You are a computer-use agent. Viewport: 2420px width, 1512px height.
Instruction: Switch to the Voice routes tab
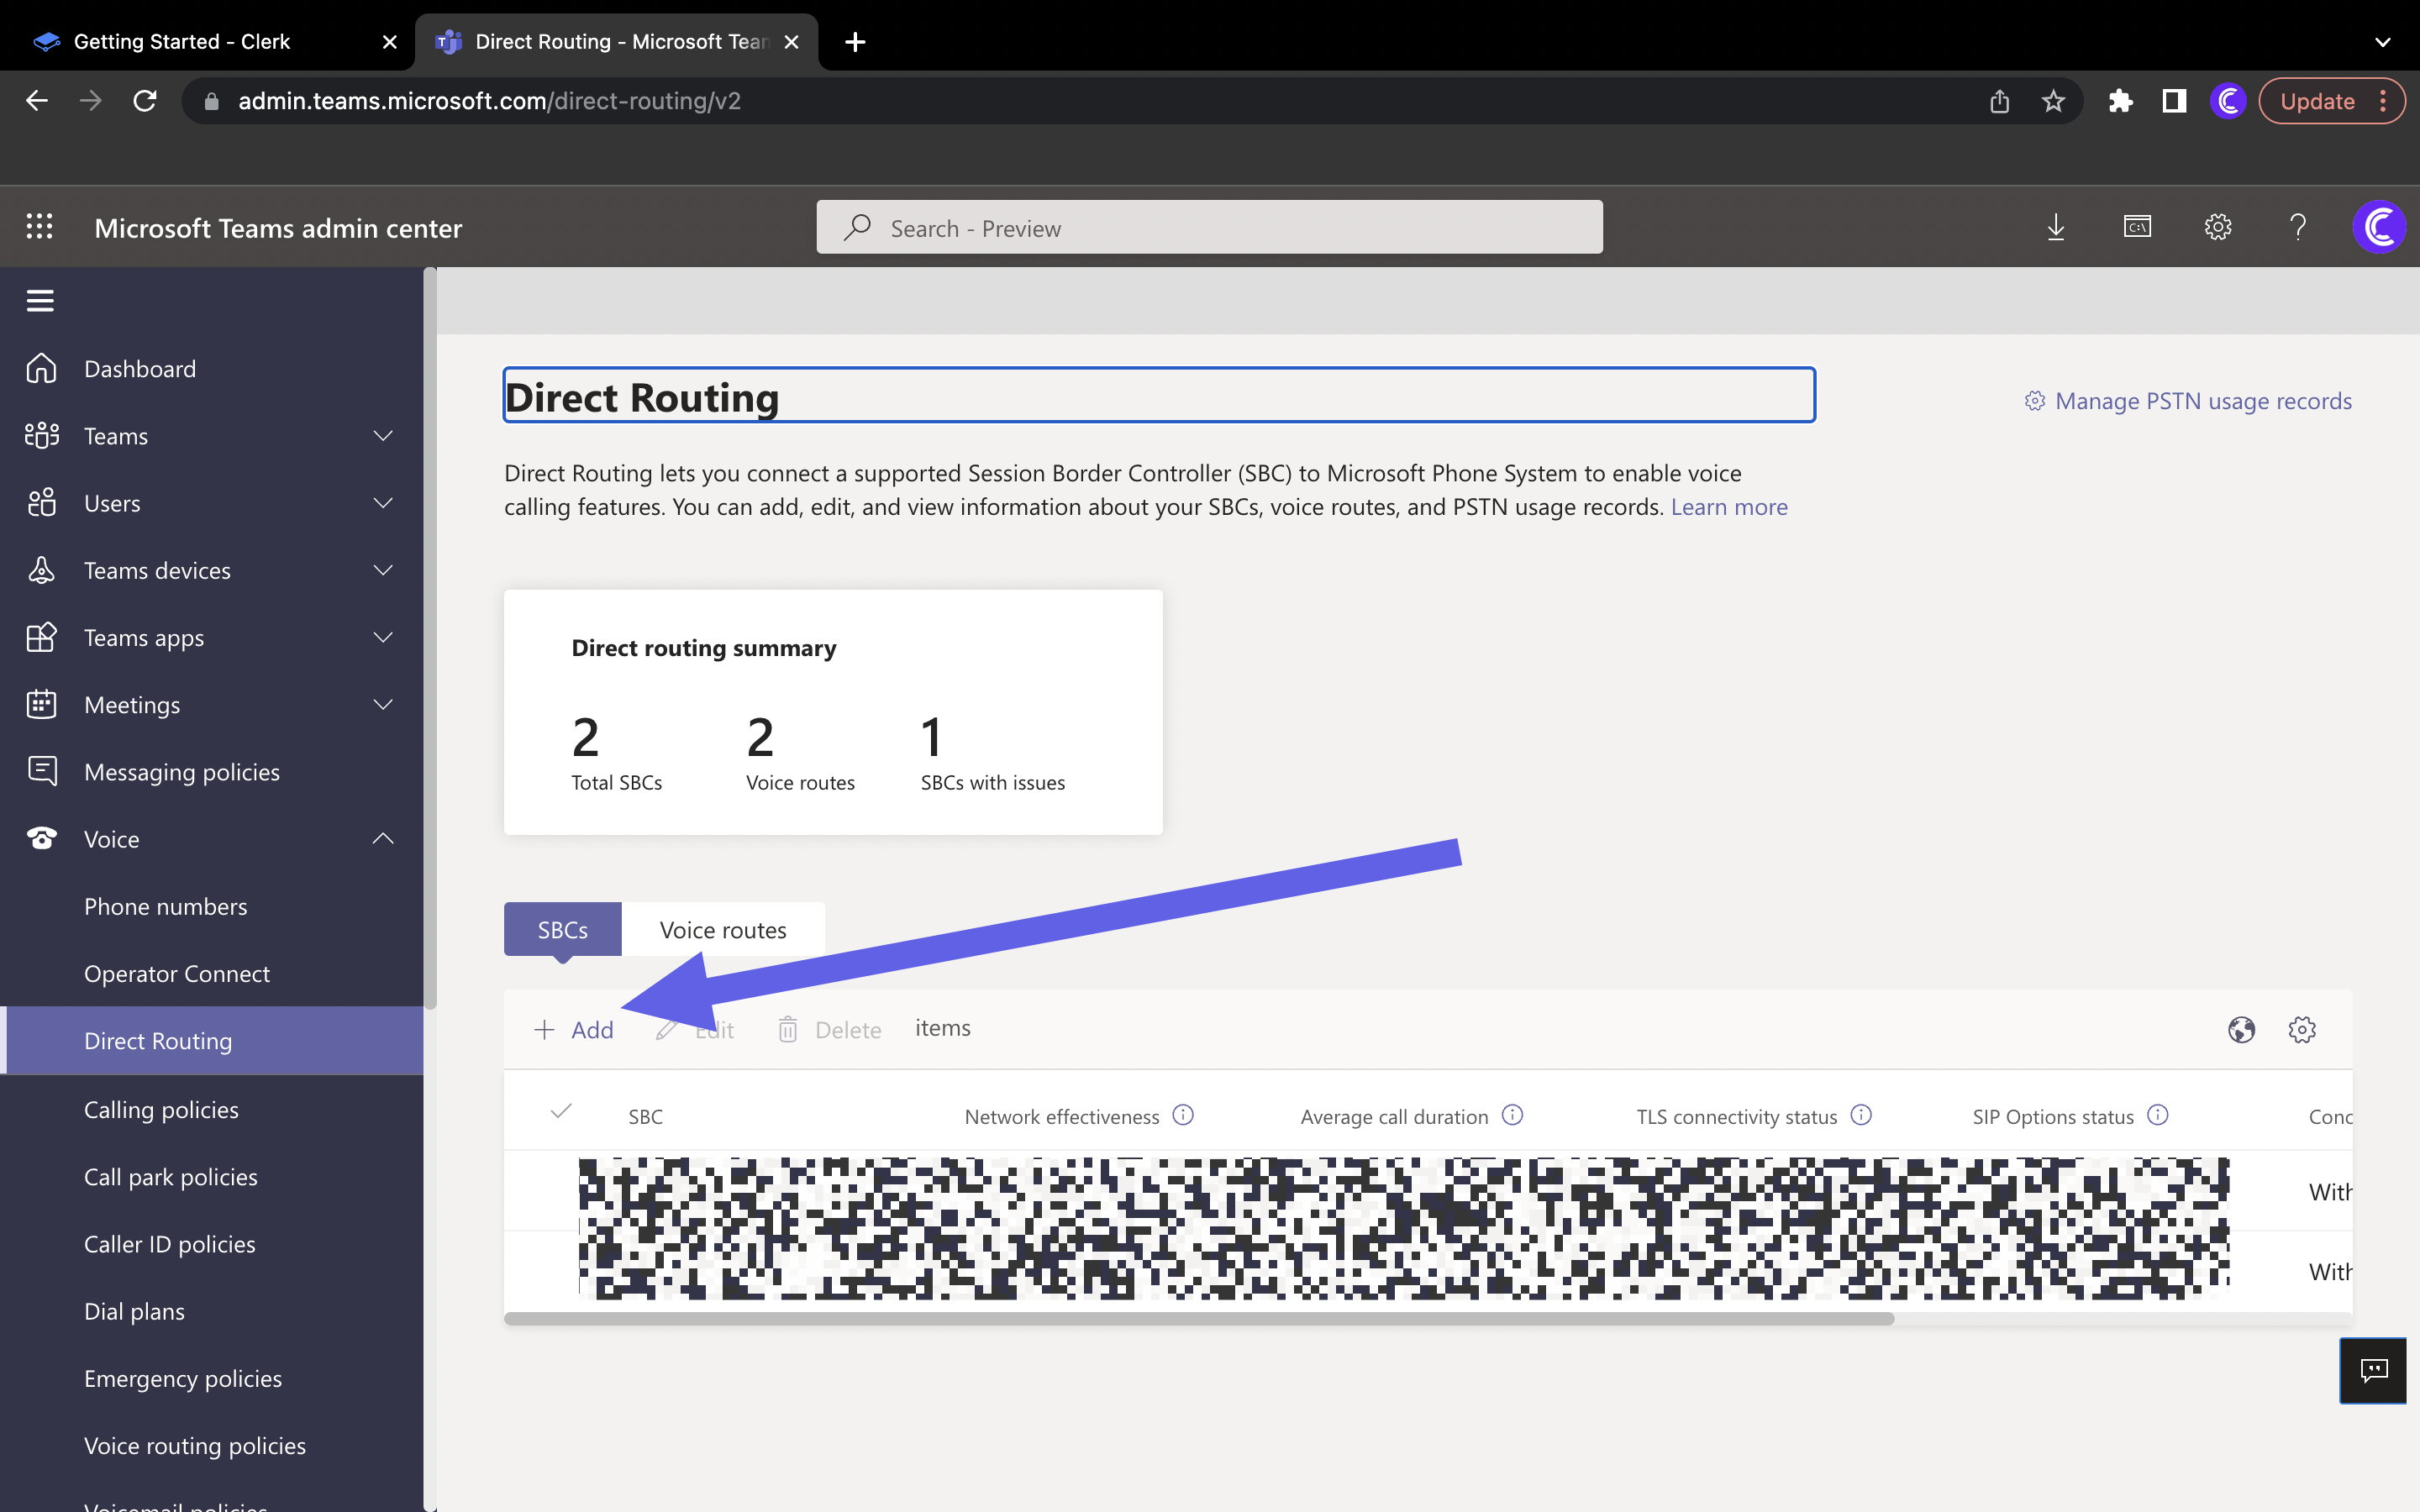pyautogui.click(x=723, y=929)
